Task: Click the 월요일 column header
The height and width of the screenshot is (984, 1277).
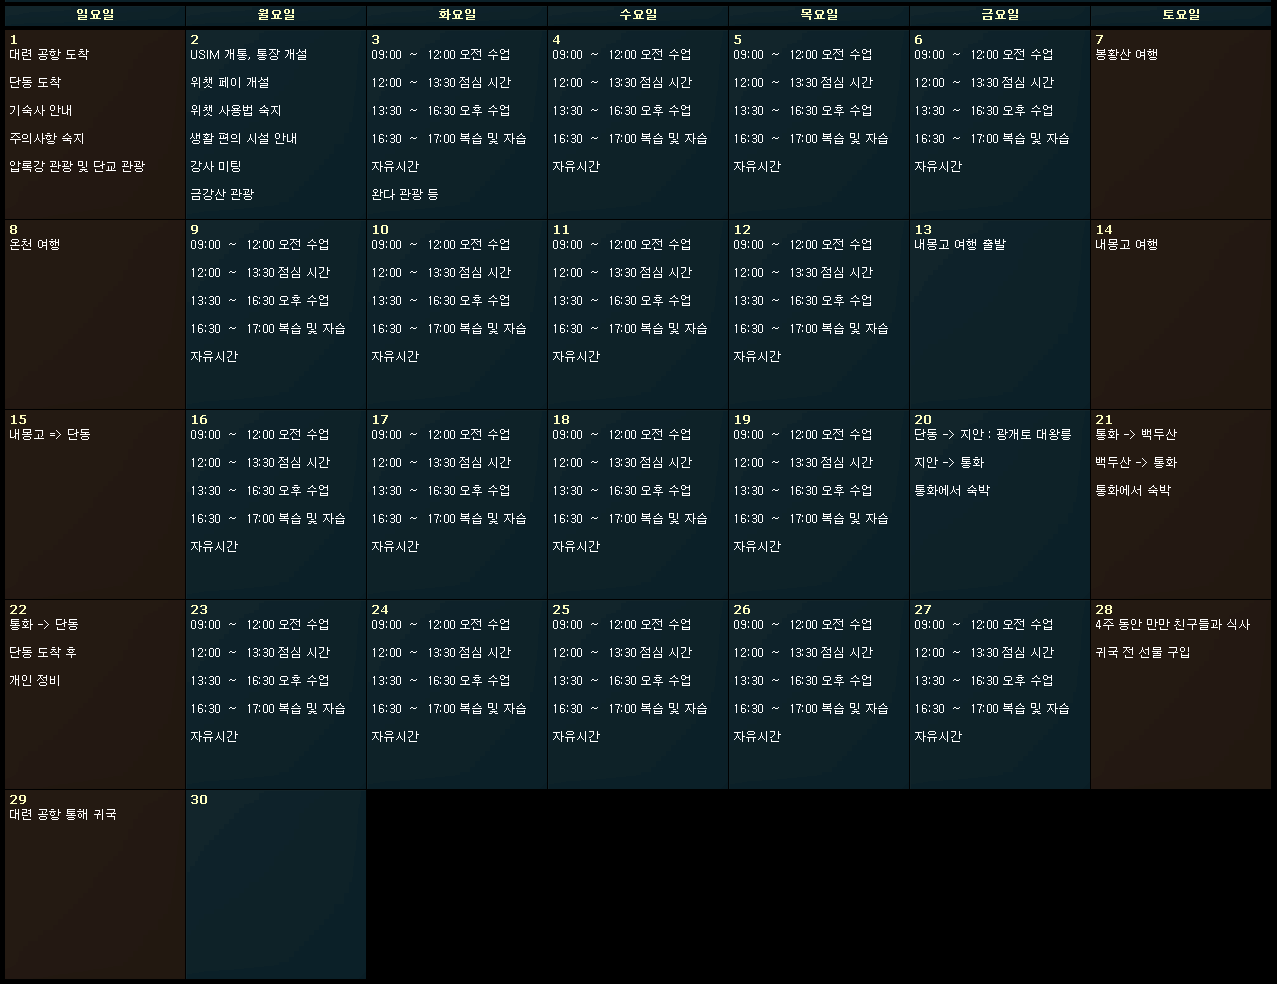Action: 276,15
